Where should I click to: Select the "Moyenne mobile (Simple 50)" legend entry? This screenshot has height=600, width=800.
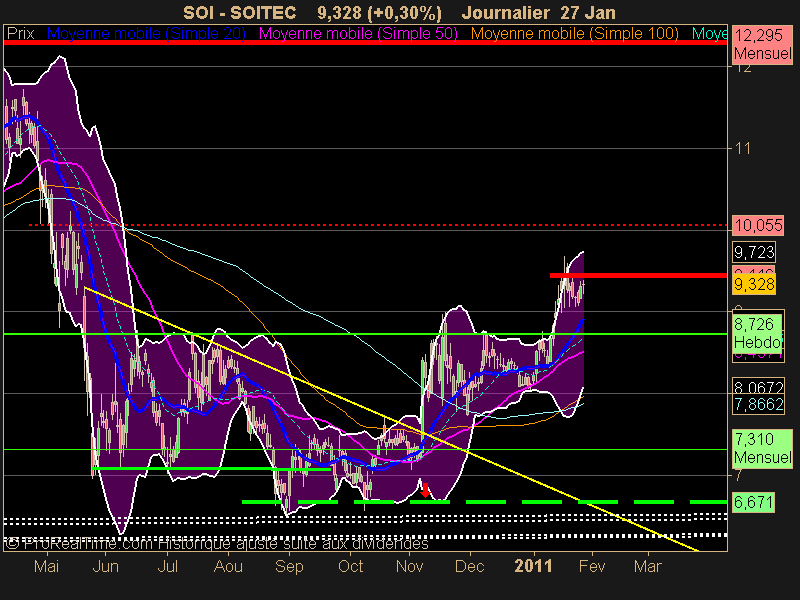tap(359, 34)
